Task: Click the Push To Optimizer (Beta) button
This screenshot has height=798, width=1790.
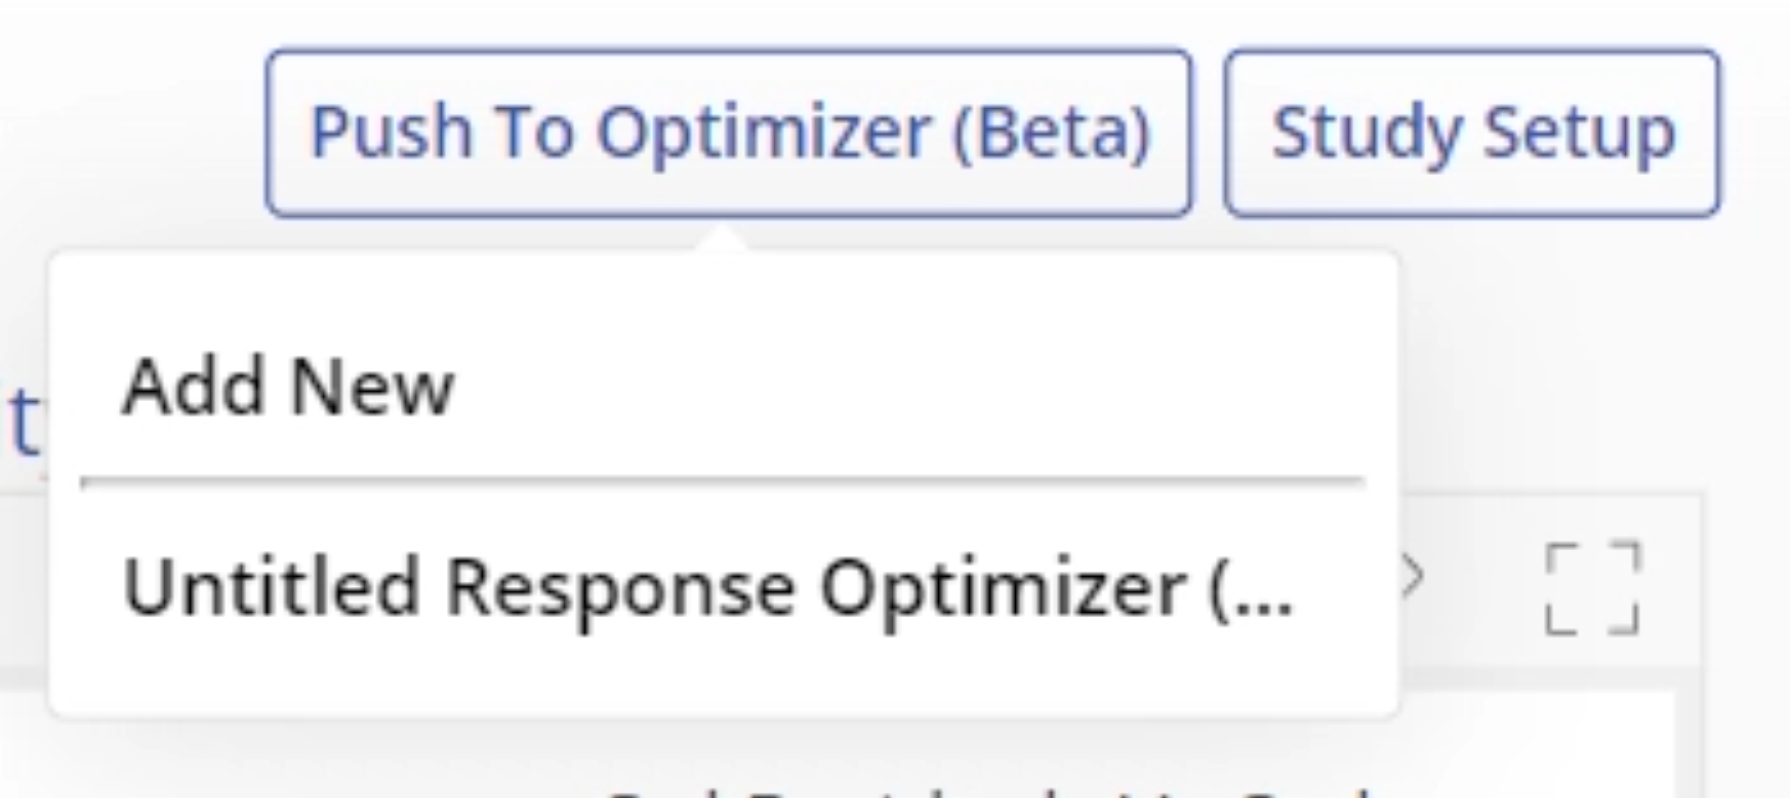Action: click(x=729, y=133)
